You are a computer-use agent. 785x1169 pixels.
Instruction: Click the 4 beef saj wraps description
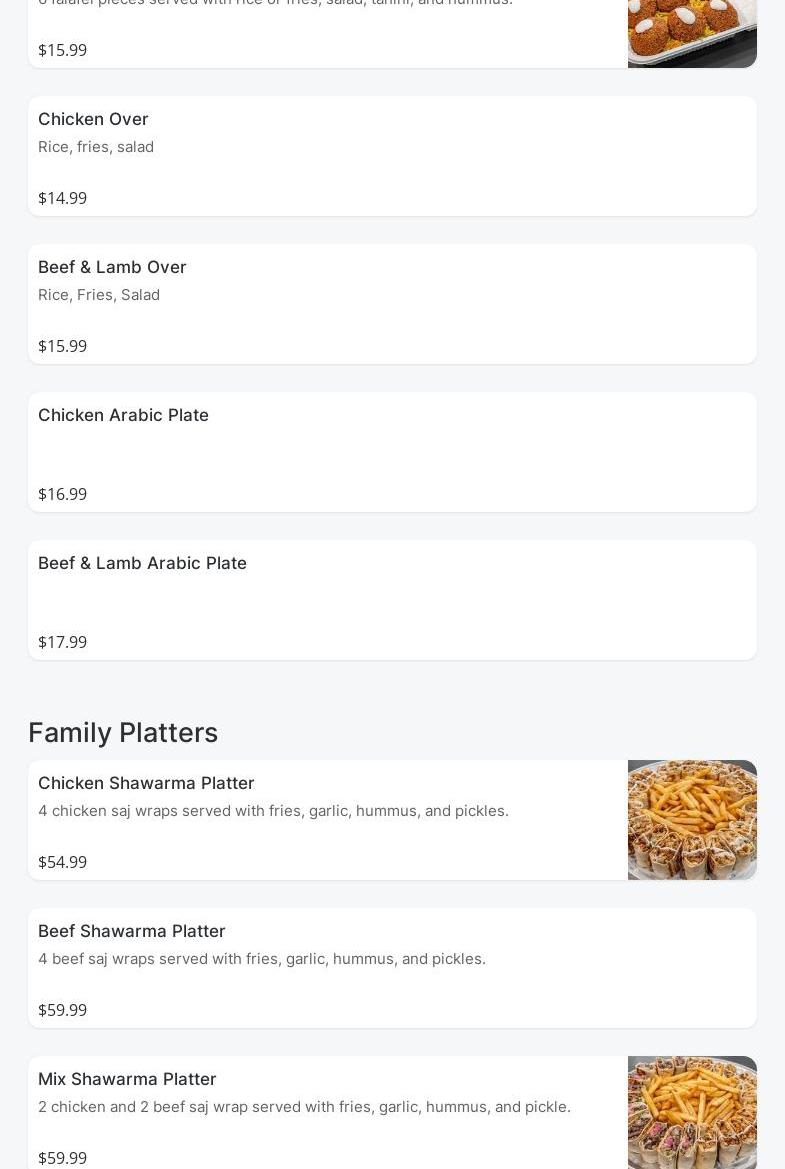pos(262,959)
